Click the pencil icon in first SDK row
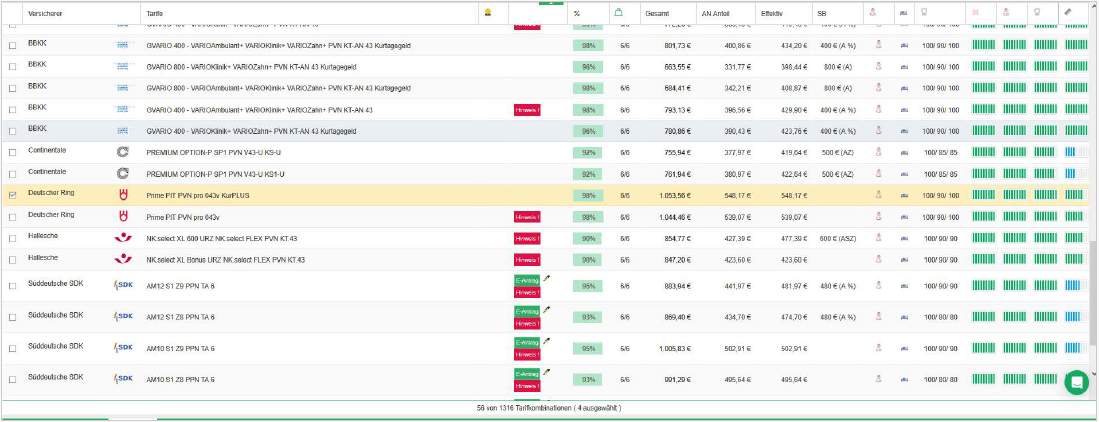 (546, 283)
